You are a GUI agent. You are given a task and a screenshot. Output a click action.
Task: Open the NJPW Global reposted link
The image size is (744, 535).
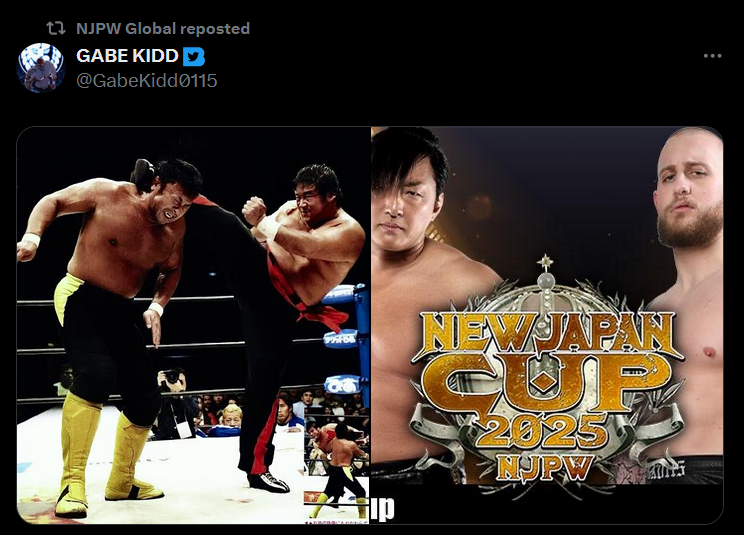(163, 28)
